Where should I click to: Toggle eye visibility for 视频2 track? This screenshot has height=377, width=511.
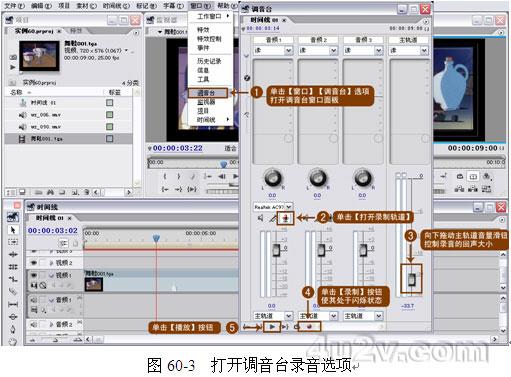coord(34,263)
